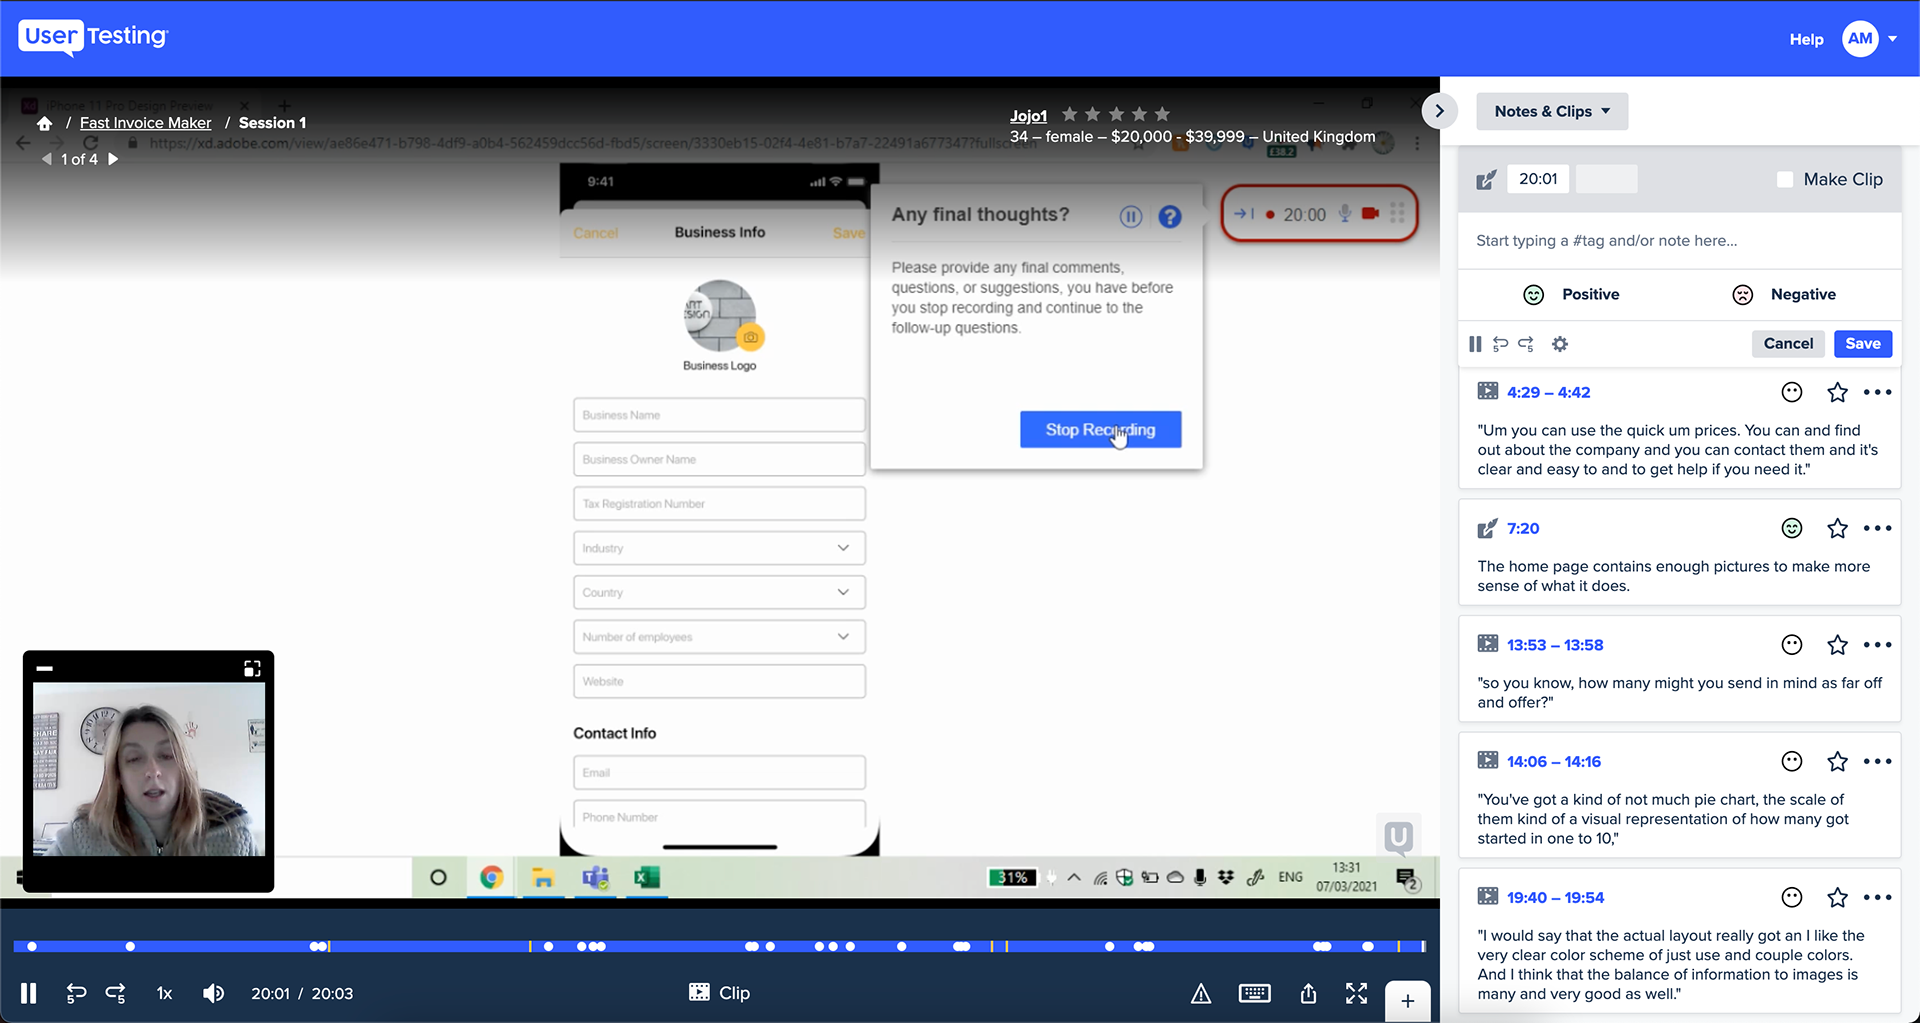The image size is (1920, 1023).
Task: Click the note pencil icon beside 20:01
Action: click(1487, 180)
